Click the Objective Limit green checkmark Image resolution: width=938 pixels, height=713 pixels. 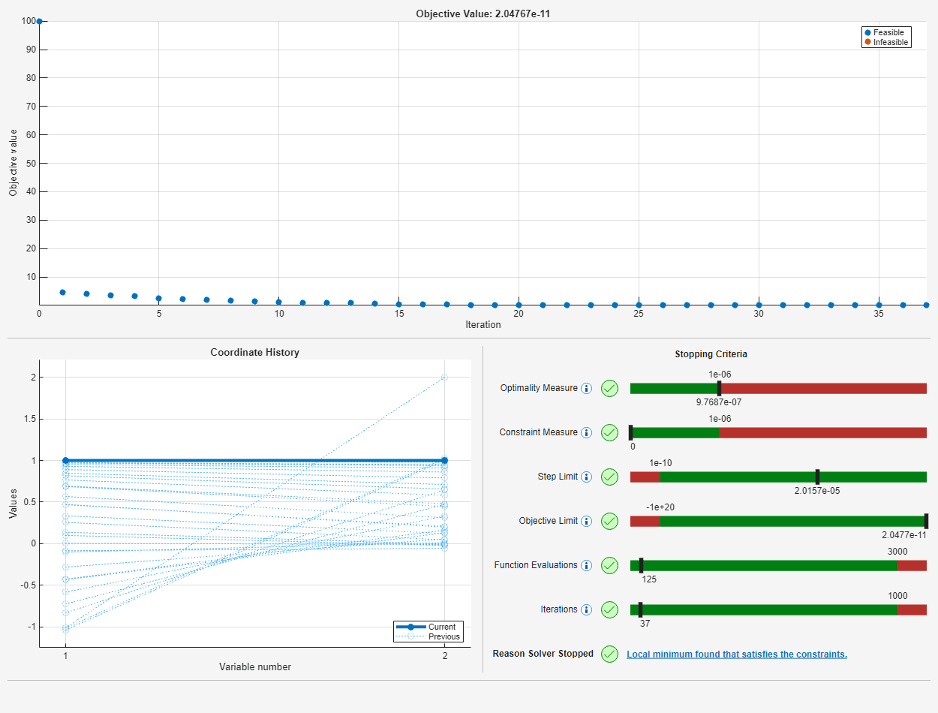[x=610, y=521]
